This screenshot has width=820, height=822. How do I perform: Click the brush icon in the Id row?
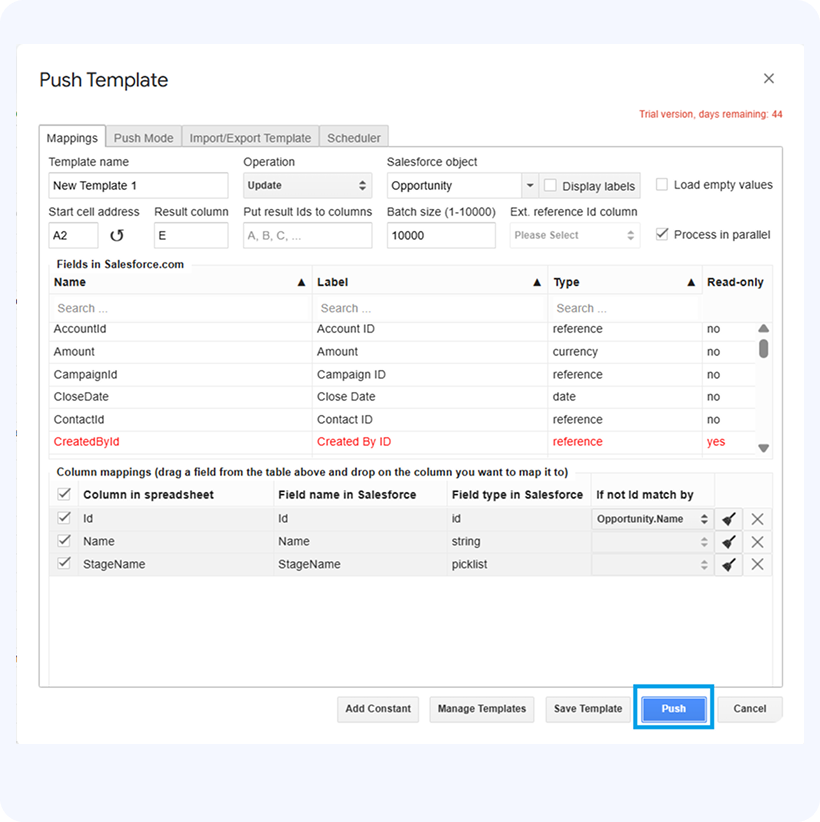pyautogui.click(x=729, y=519)
